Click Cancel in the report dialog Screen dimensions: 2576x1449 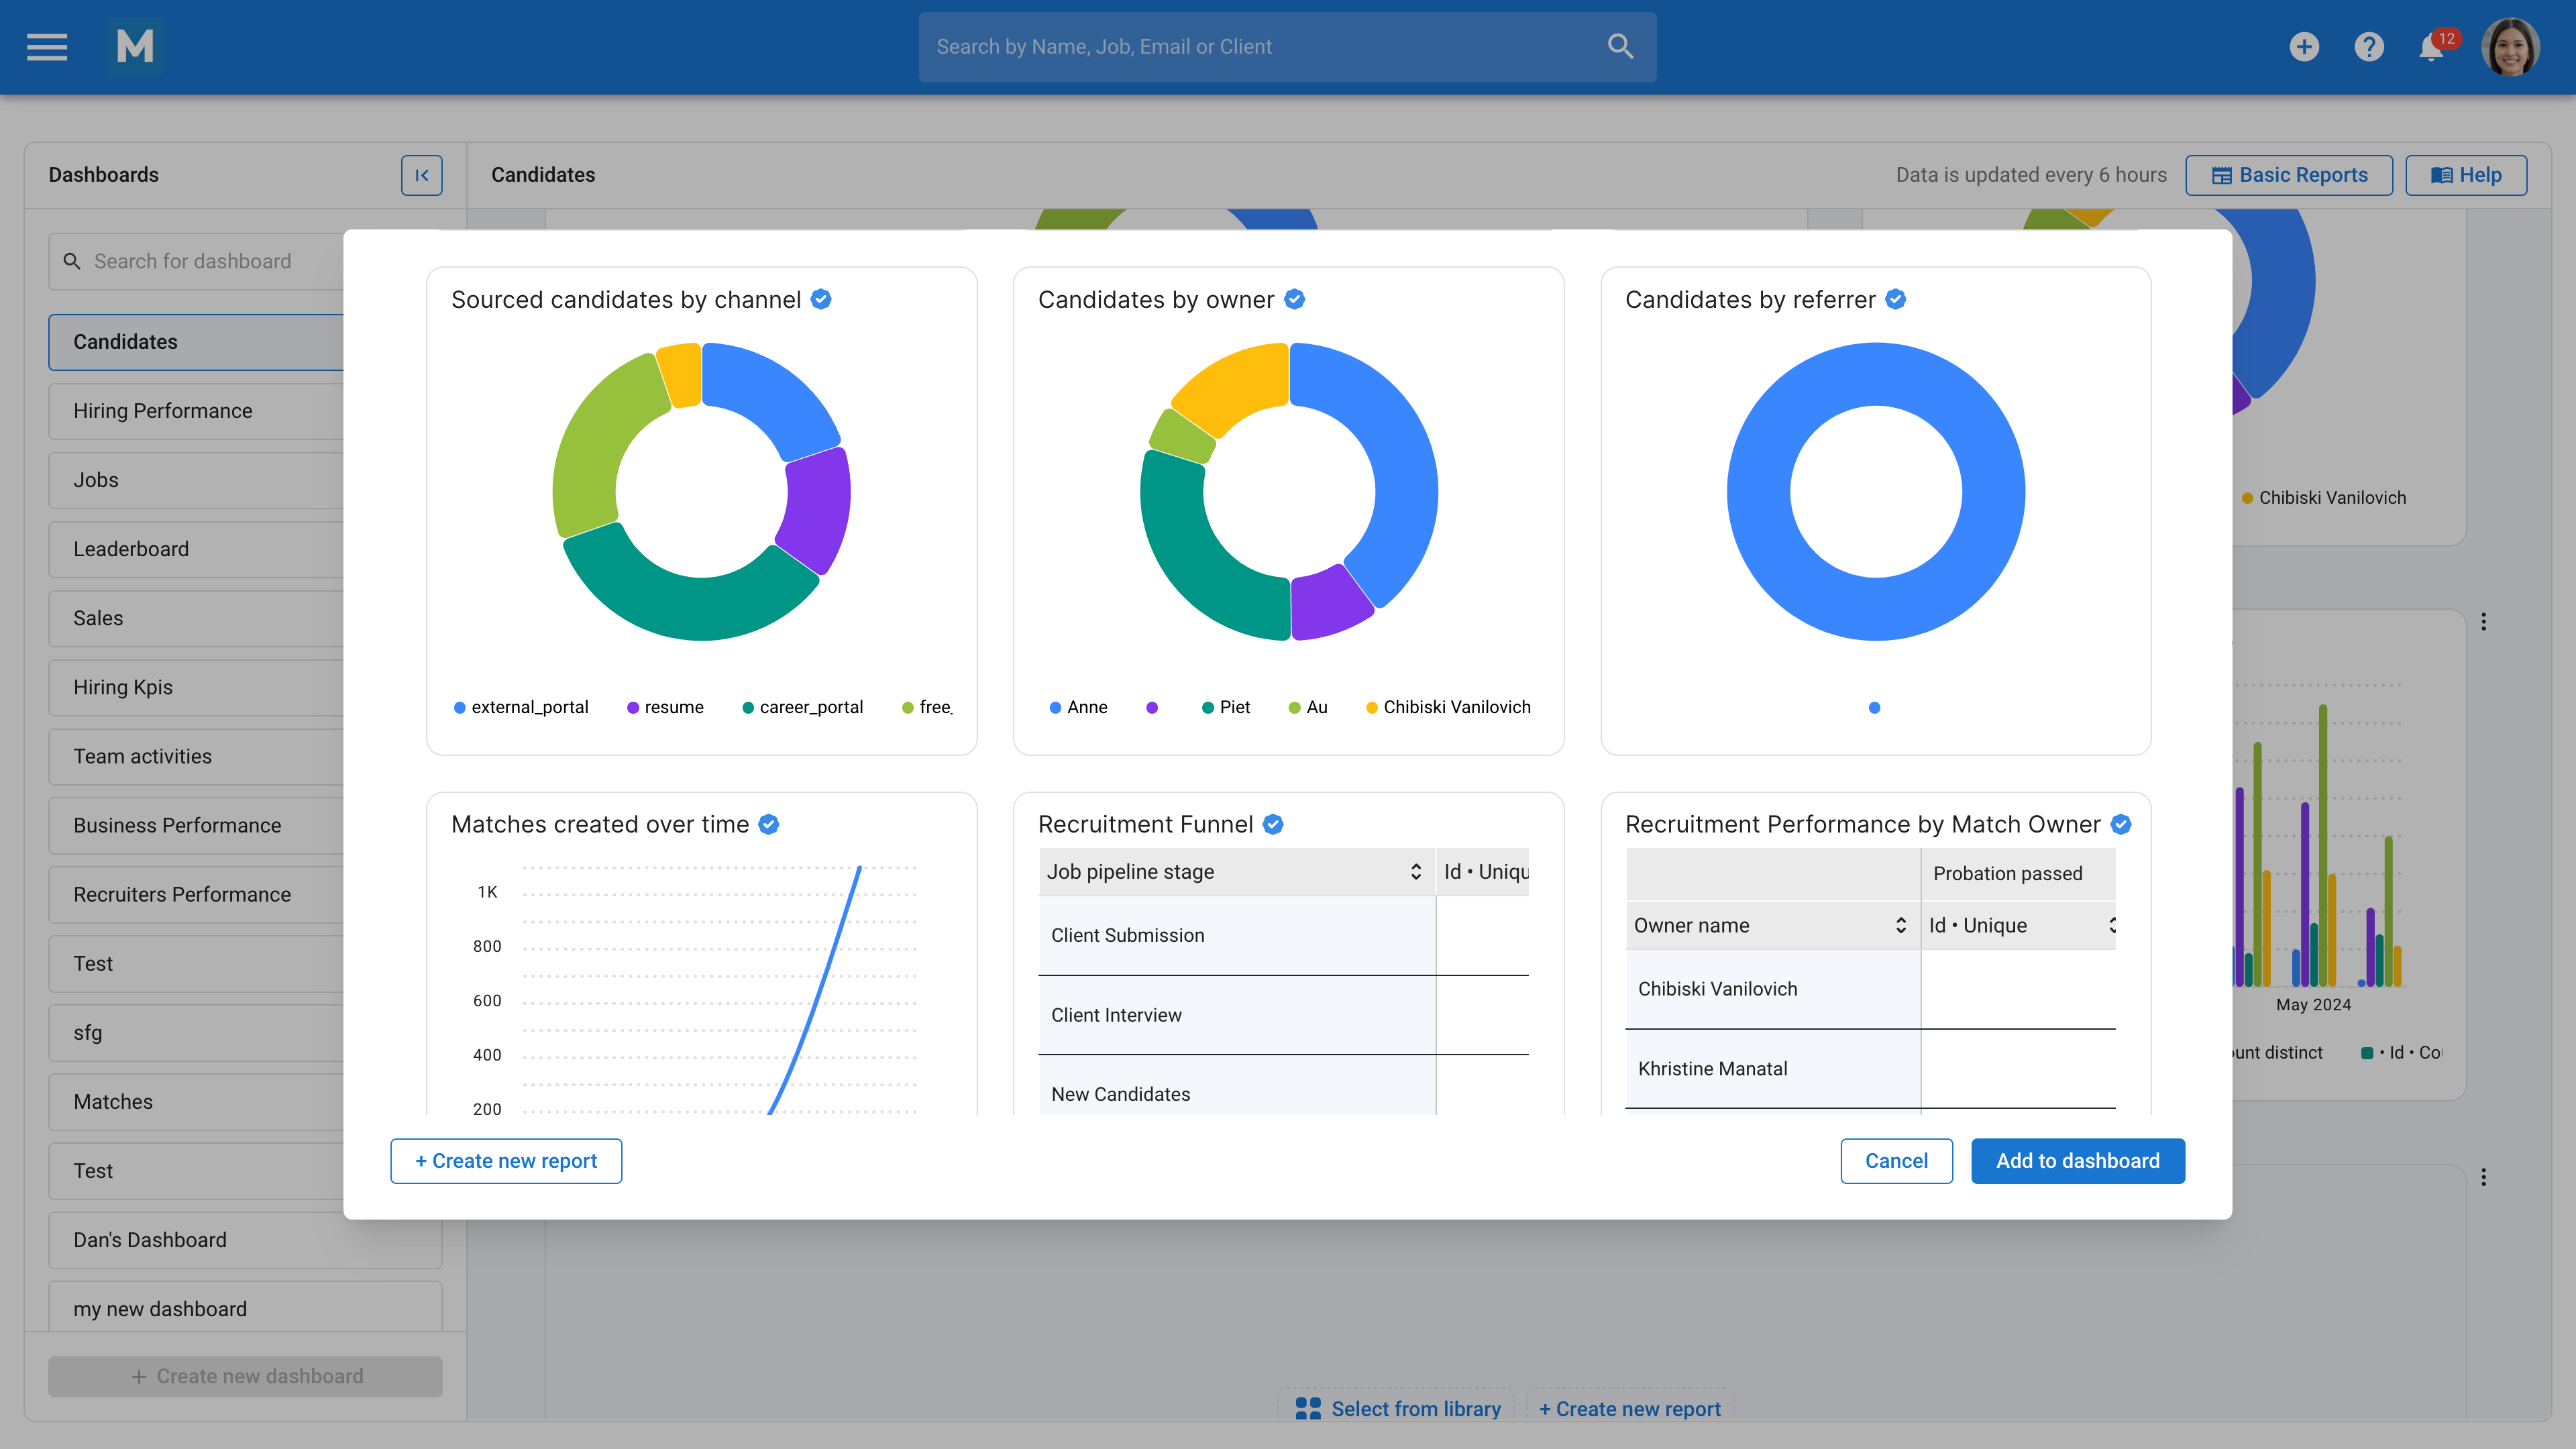pyautogui.click(x=1896, y=1160)
